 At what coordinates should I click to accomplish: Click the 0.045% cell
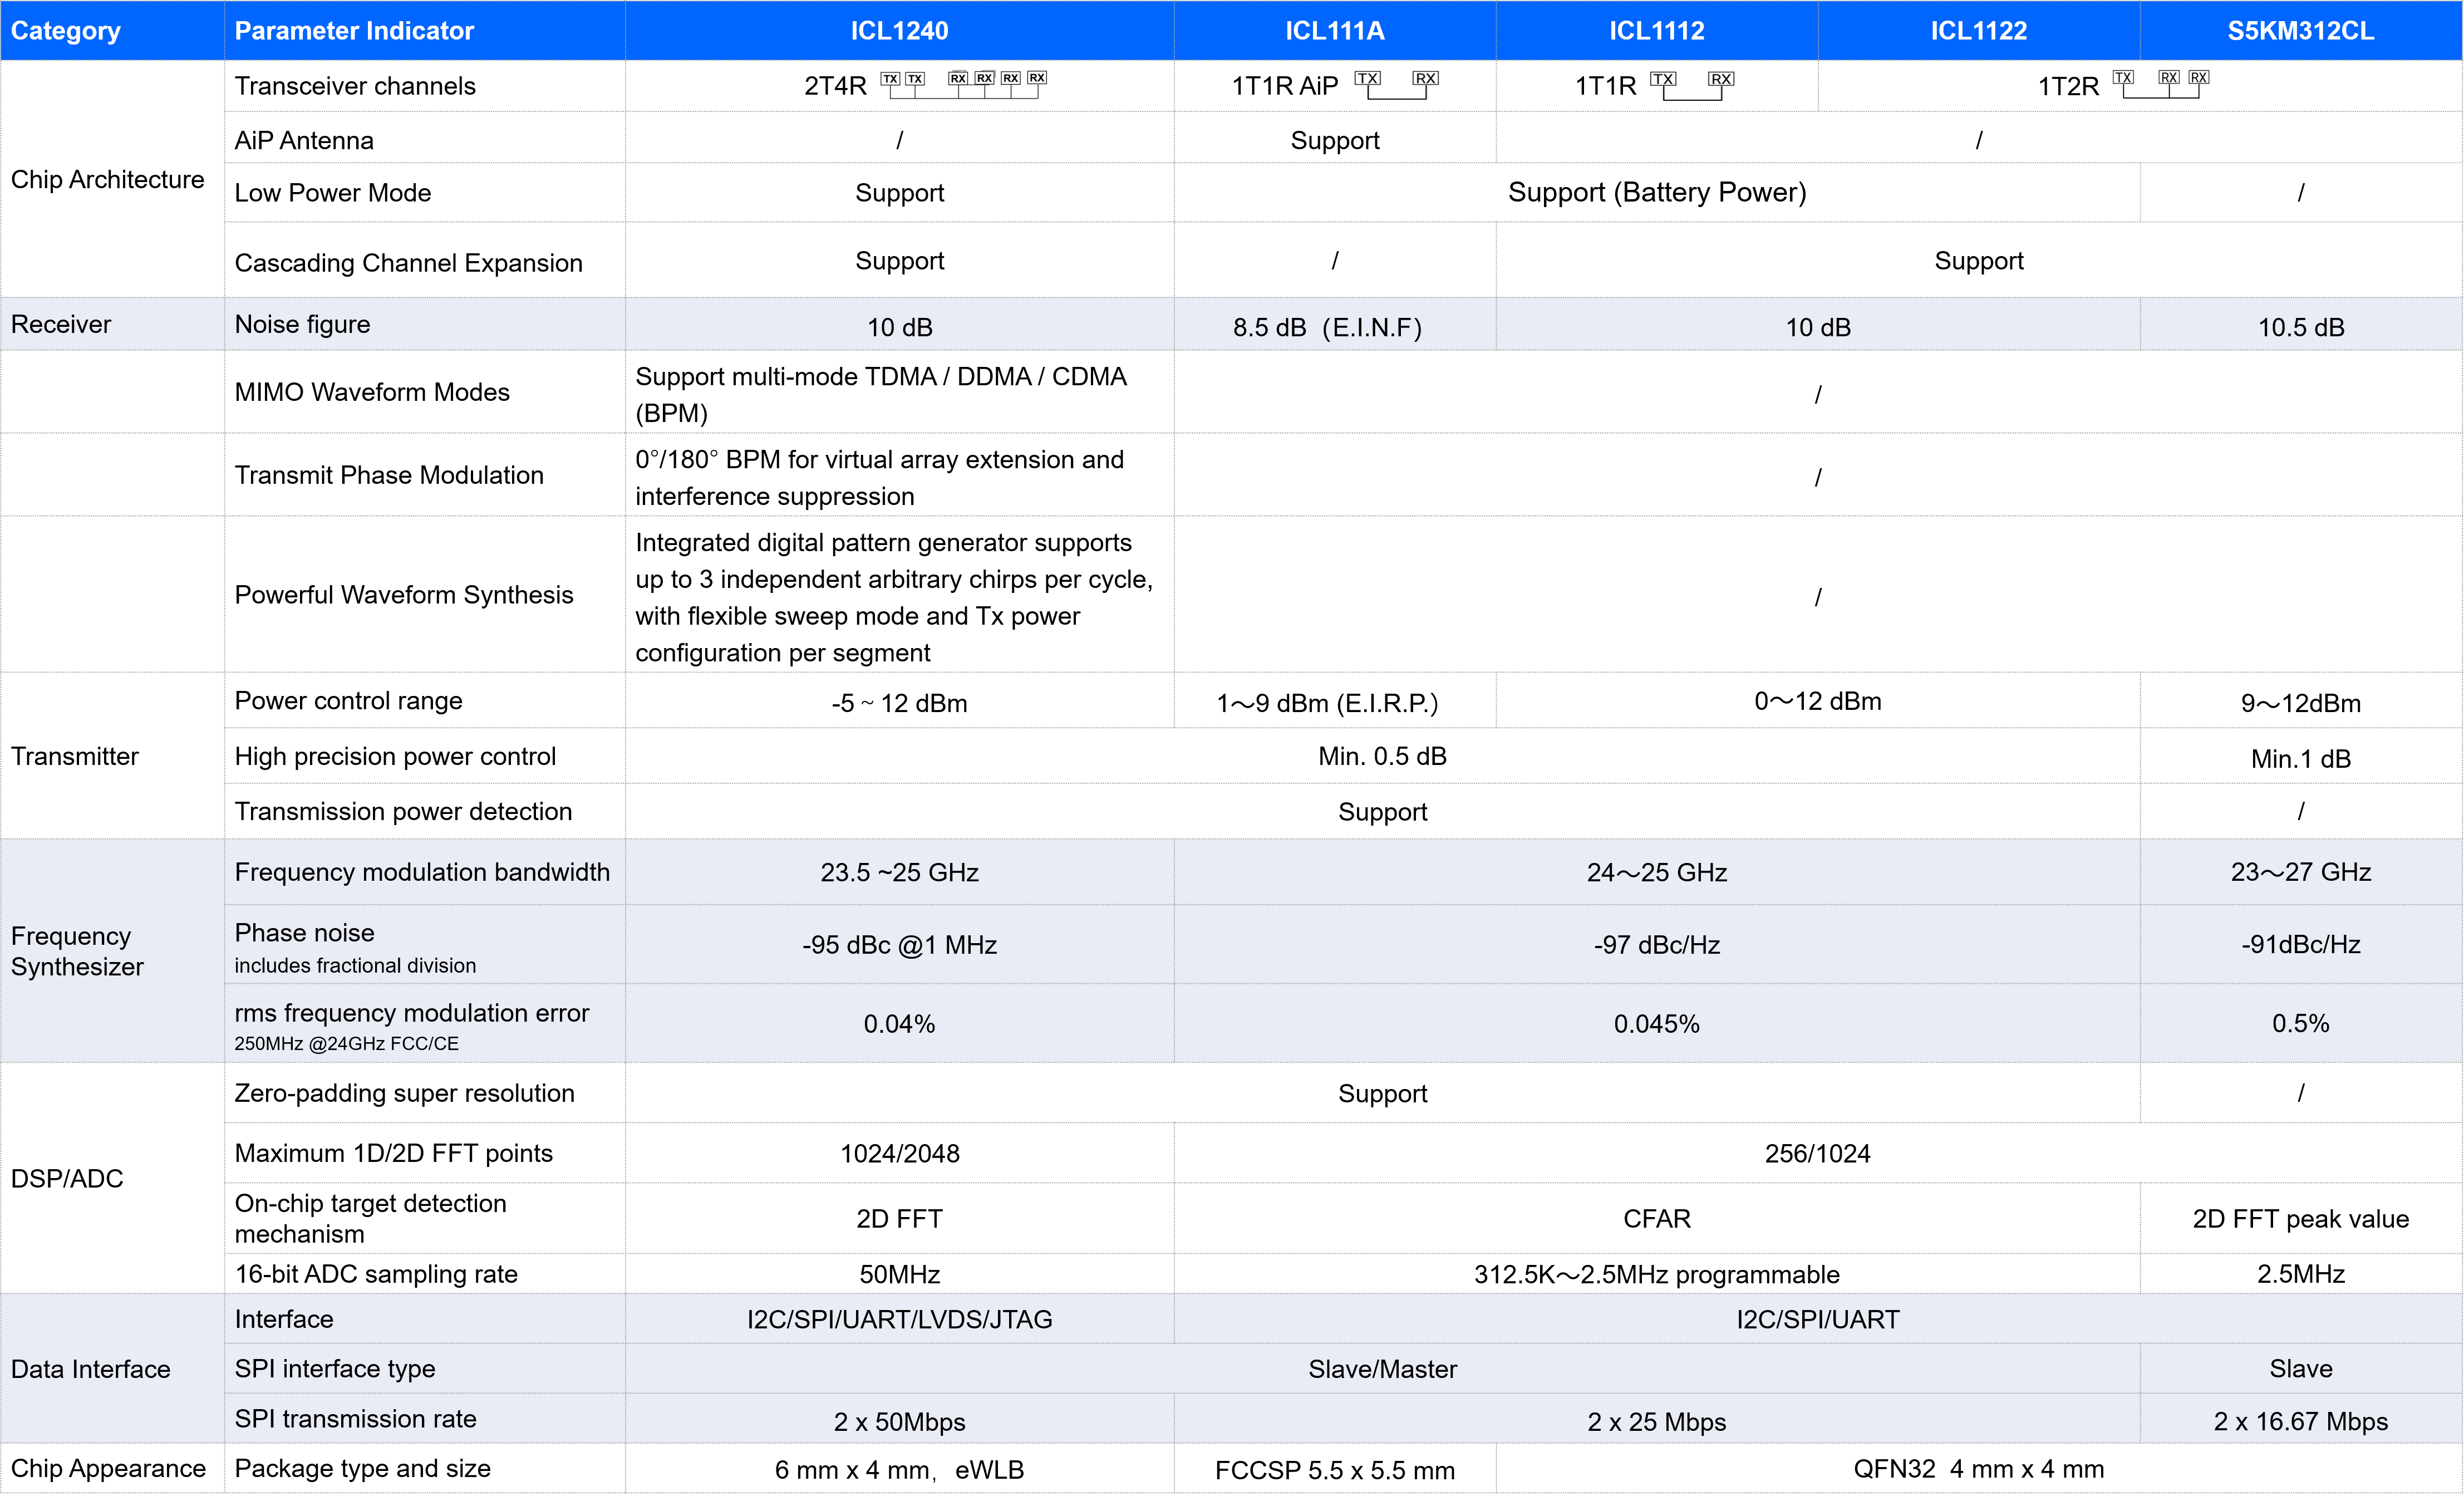tap(1657, 1023)
